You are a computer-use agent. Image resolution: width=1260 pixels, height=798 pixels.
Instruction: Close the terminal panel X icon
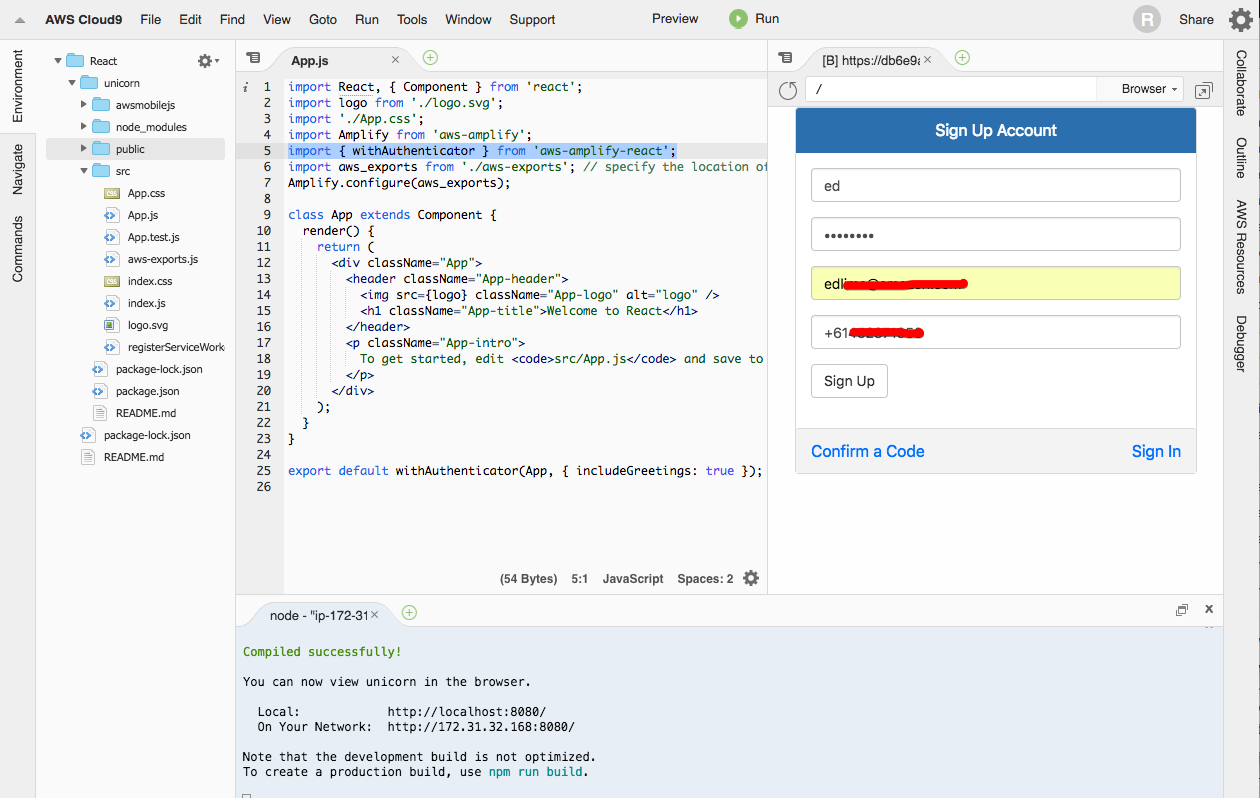(x=1209, y=608)
